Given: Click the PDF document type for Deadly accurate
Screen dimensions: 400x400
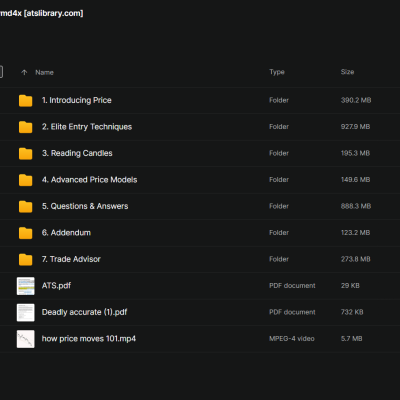Looking at the screenshot, I should click(292, 312).
